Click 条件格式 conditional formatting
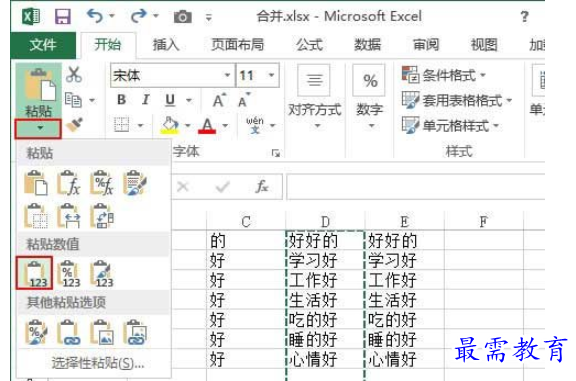Screen dimensions: 576x381 (444, 75)
